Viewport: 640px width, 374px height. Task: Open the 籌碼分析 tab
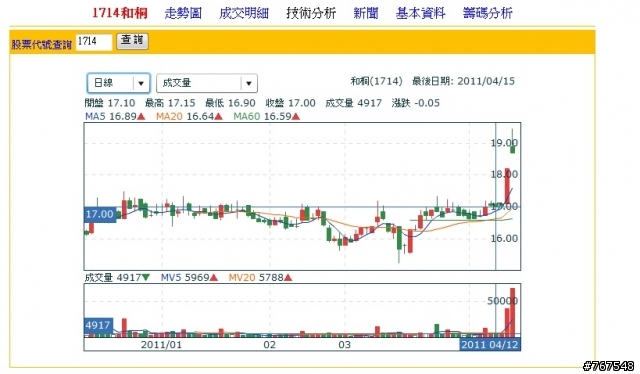[488, 13]
